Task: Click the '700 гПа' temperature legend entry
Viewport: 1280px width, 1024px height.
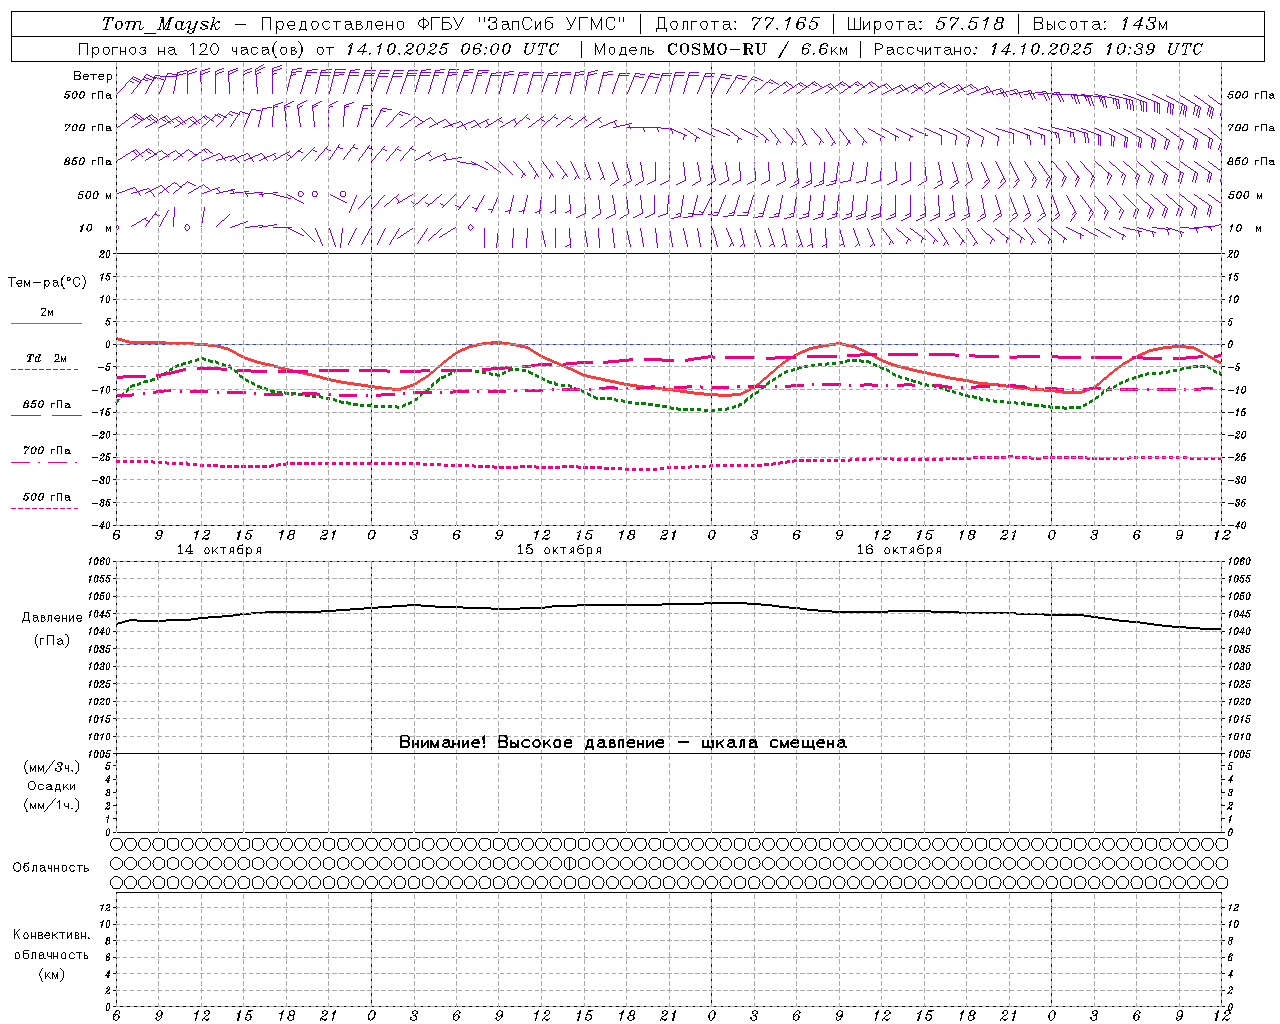Action: [x=47, y=451]
